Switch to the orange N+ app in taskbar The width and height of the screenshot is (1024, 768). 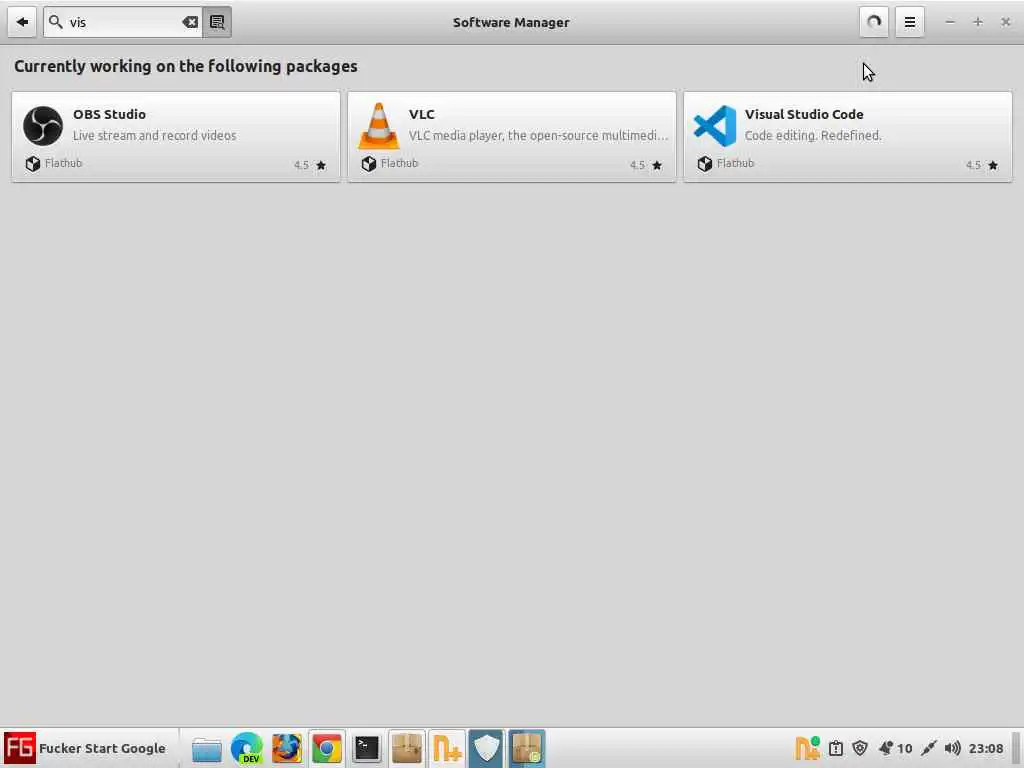447,749
